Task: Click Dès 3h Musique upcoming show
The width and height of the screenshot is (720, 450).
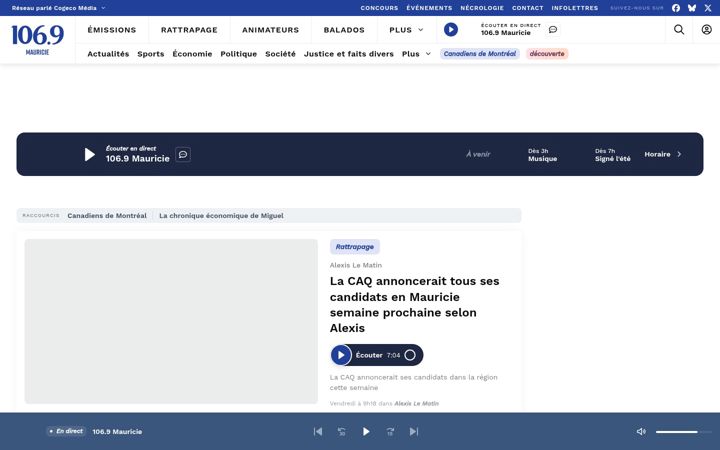Action: (x=542, y=155)
